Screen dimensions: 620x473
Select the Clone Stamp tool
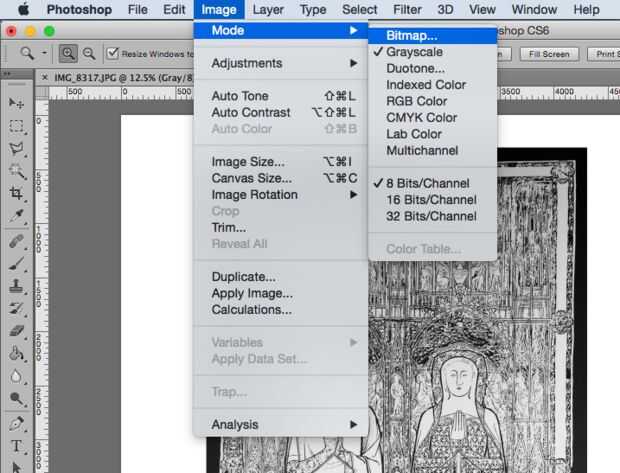pos(16,286)
